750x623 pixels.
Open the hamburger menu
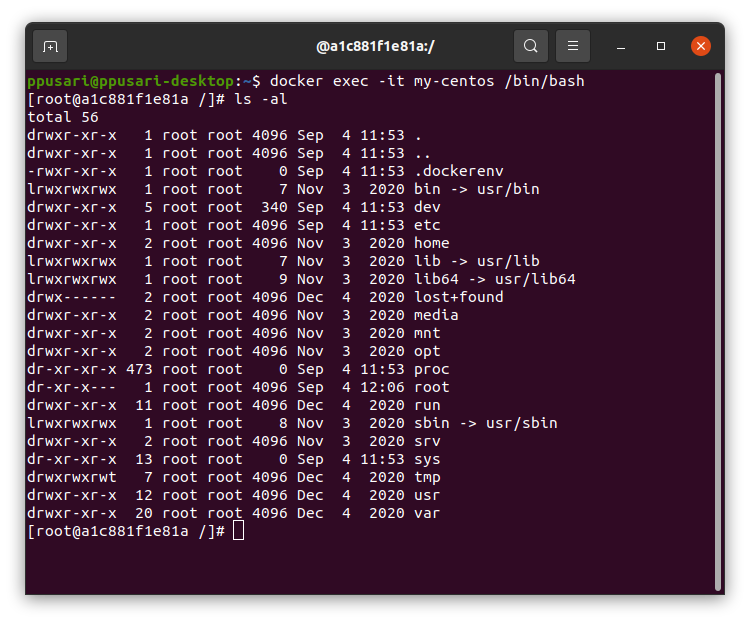(573, 46)
